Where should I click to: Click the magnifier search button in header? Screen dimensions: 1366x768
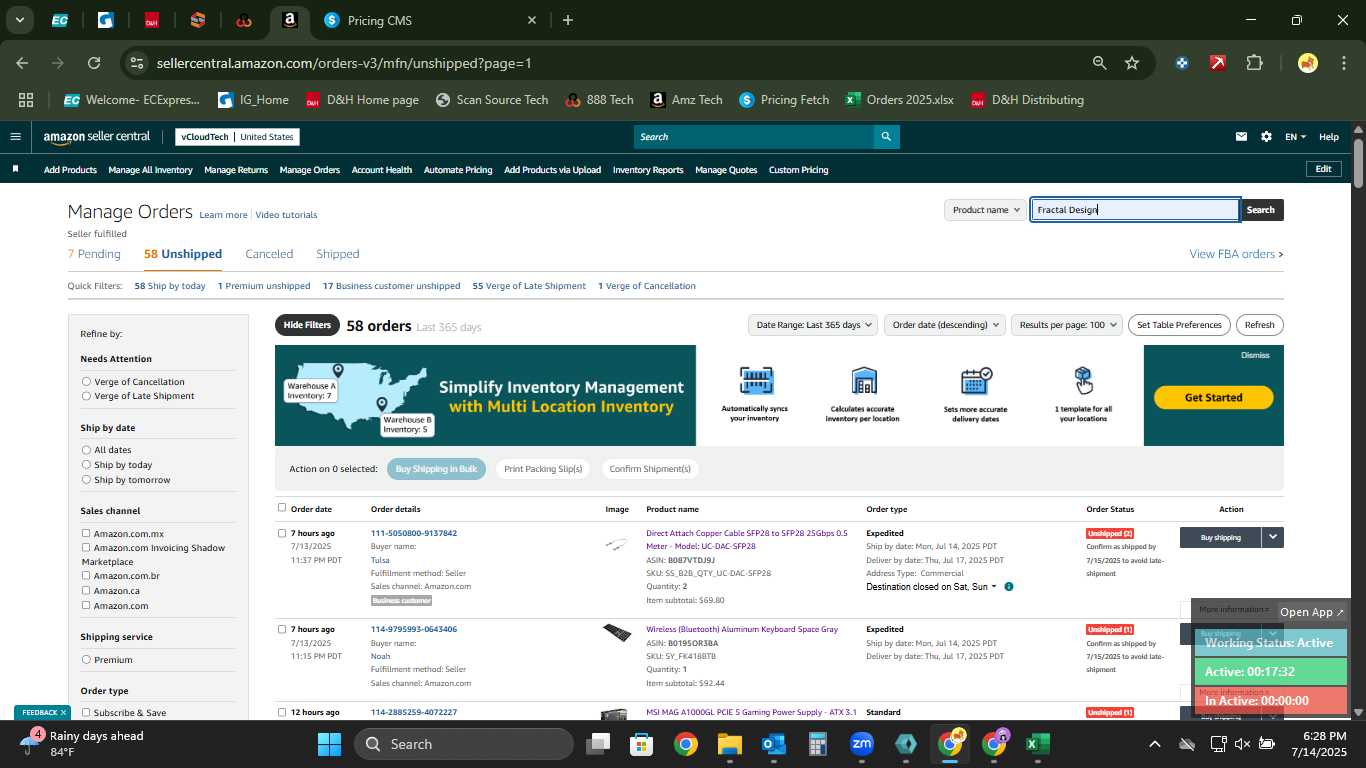pos(886,137)
